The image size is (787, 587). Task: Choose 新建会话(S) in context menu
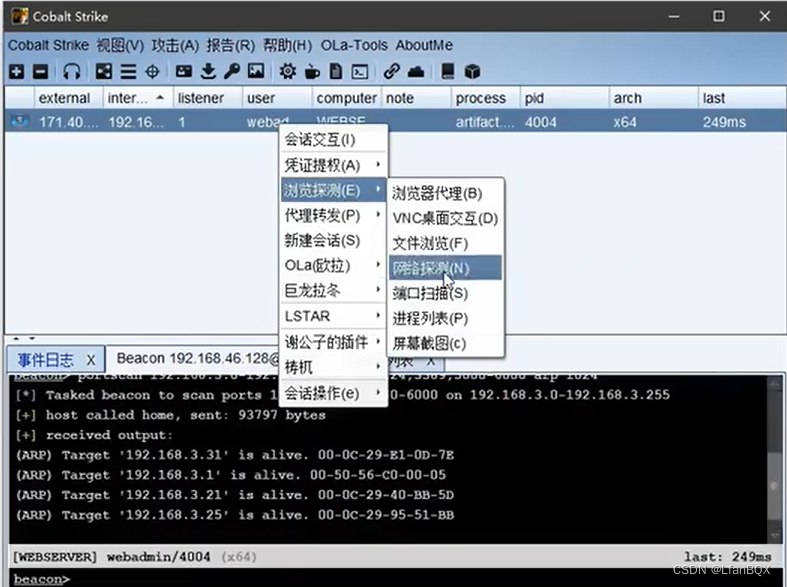pyautogui.click(x=334, y=240)
